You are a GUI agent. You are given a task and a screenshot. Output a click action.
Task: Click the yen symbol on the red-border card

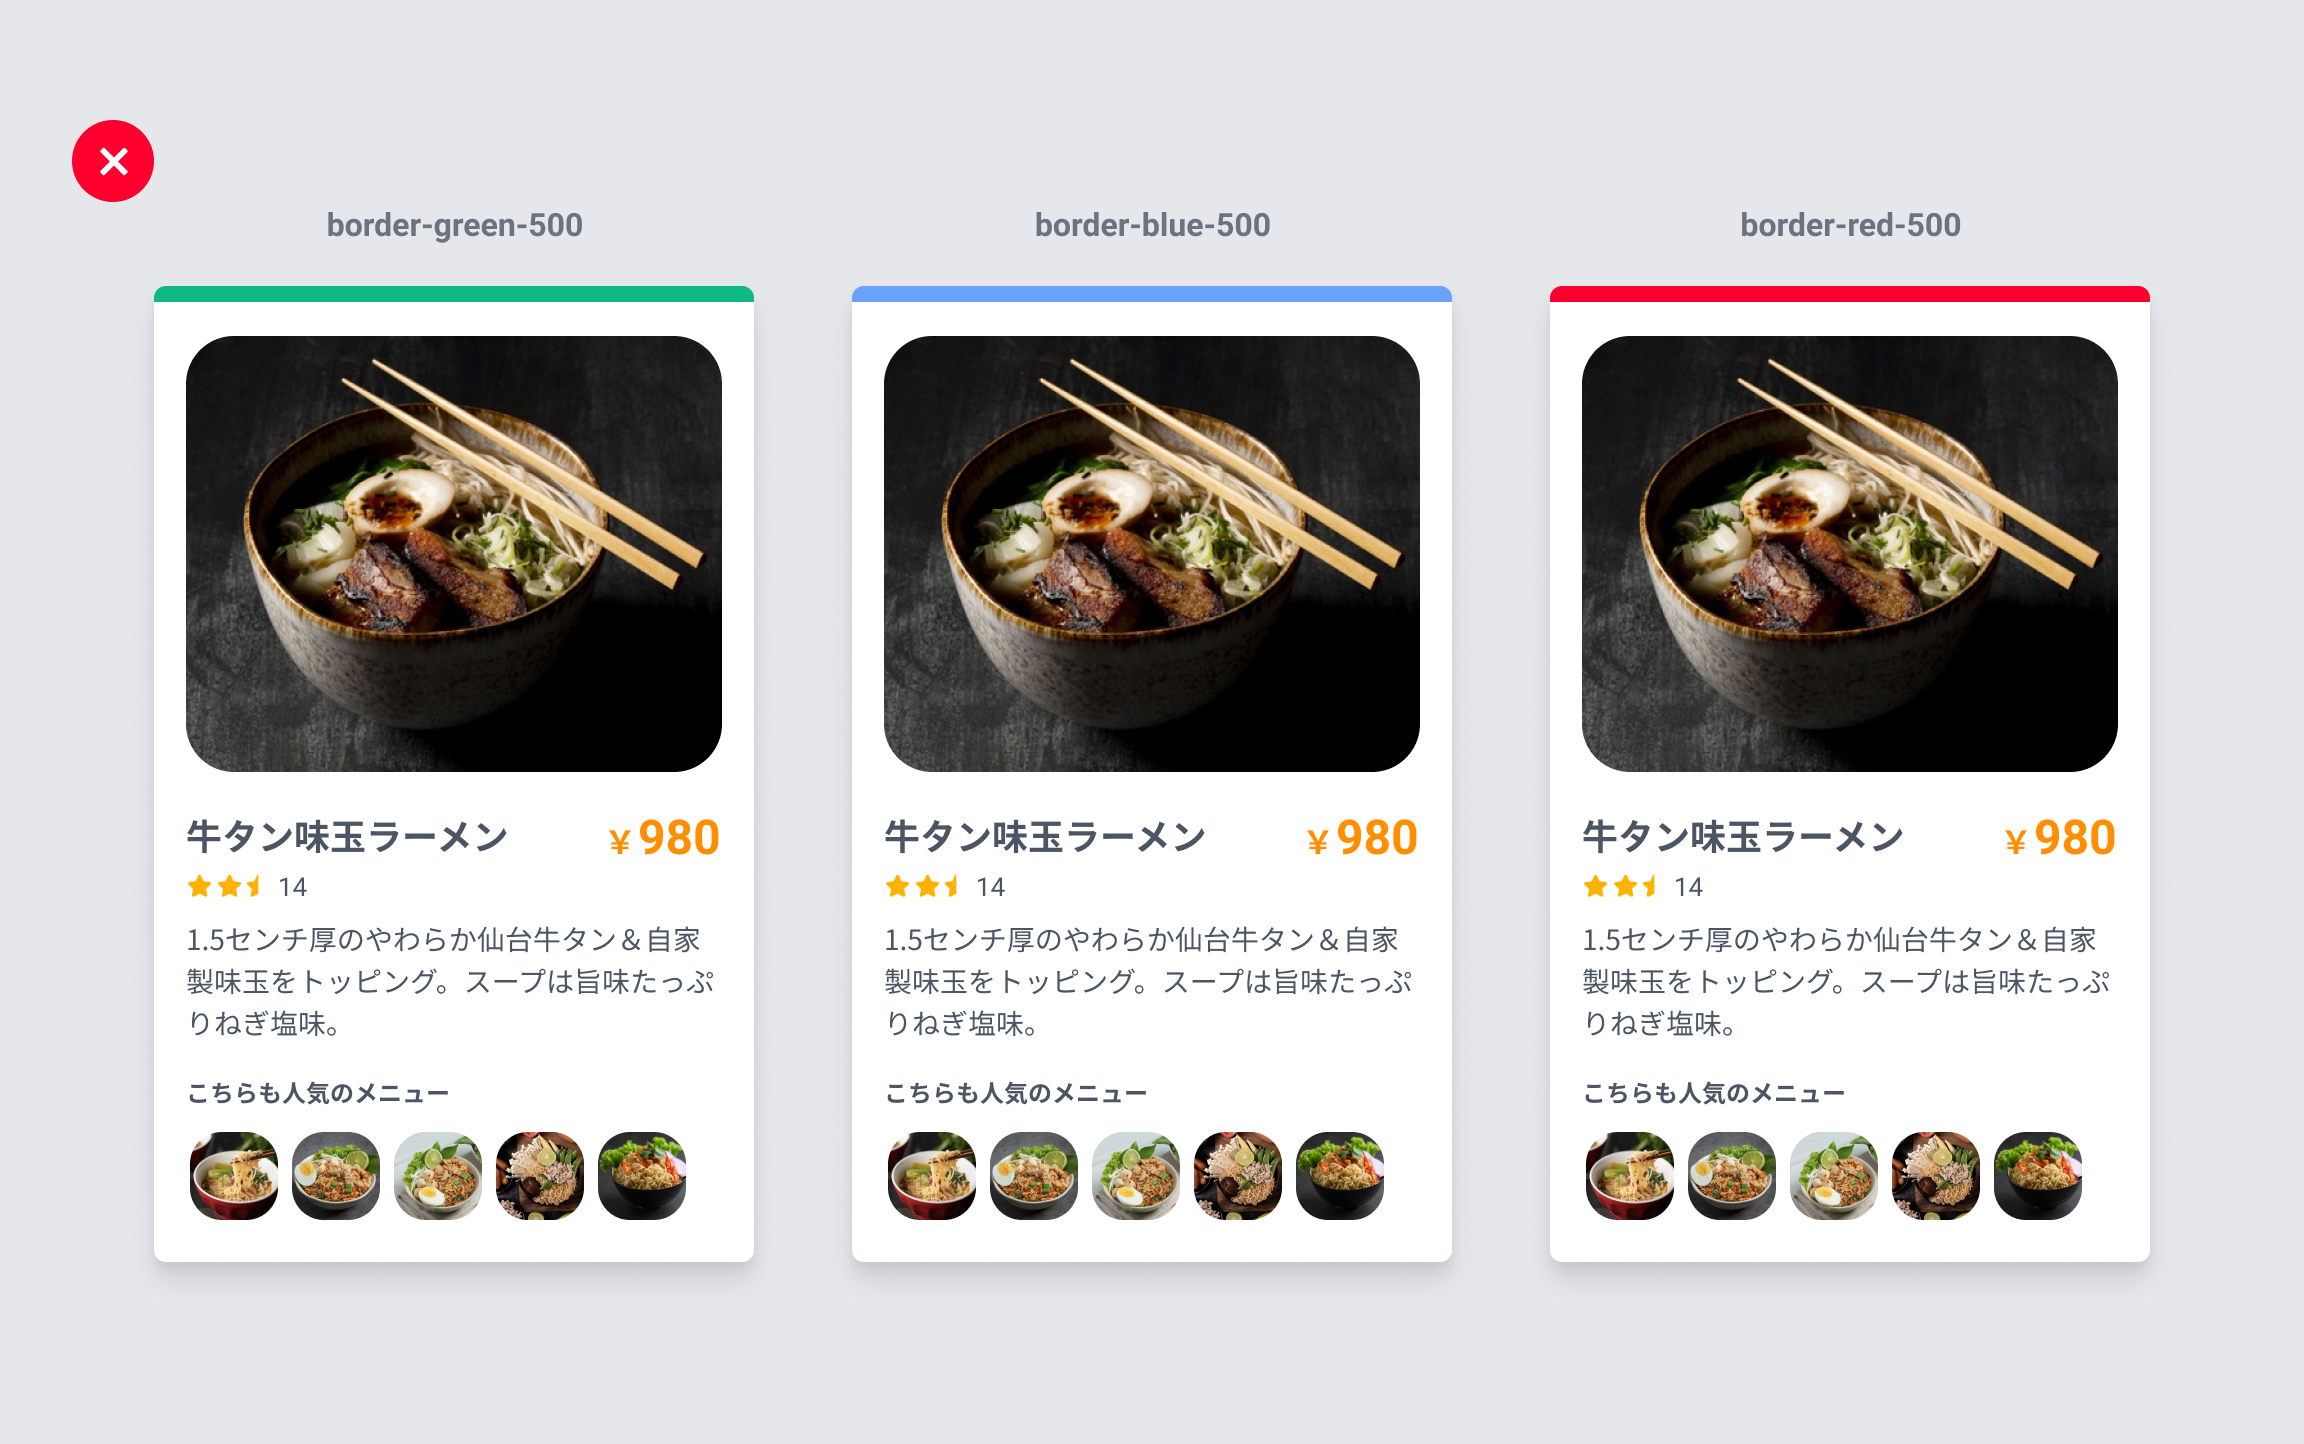2016,839
